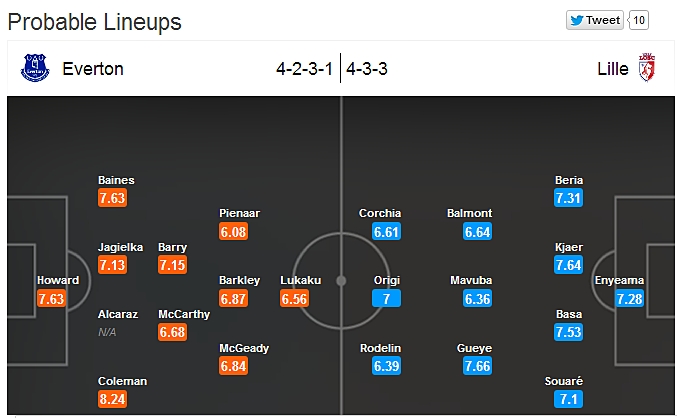Click McCarthy's 6.68 rating badge
Image resolution: width=677 pixels, height=418 pixels.
pos(173,332)
